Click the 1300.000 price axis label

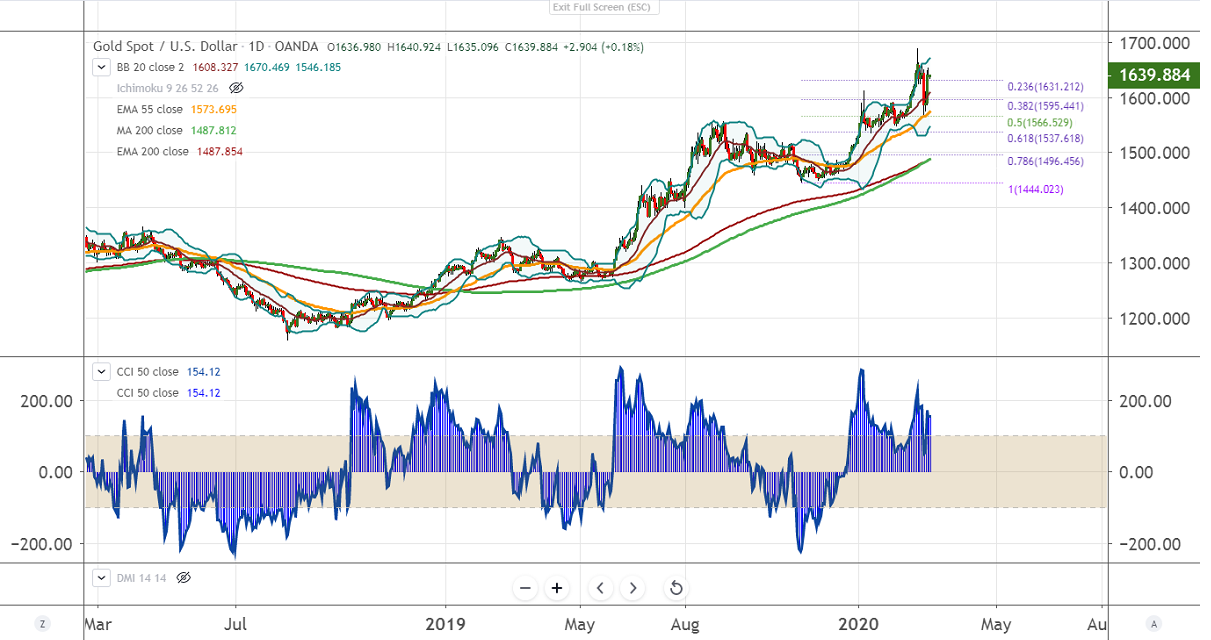[x=1154, y=264]
